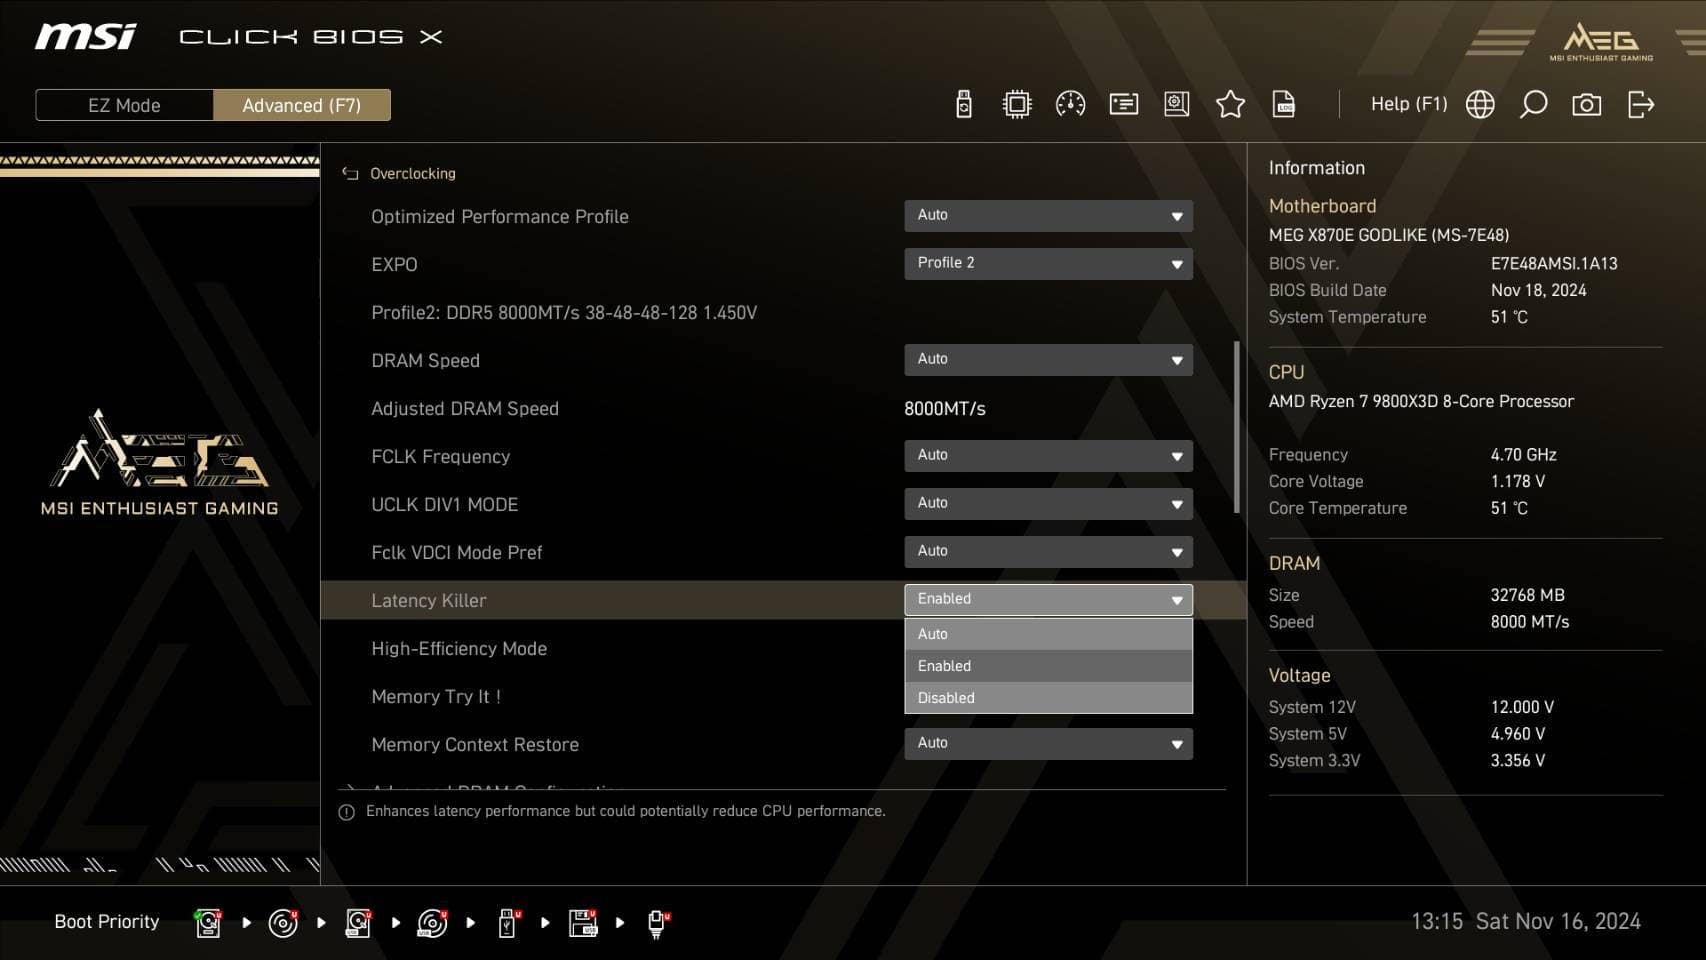1706x960 pixels.
Task: Click the exit arrow icon to quit BIOS
Action: [x=1640, y=103]
